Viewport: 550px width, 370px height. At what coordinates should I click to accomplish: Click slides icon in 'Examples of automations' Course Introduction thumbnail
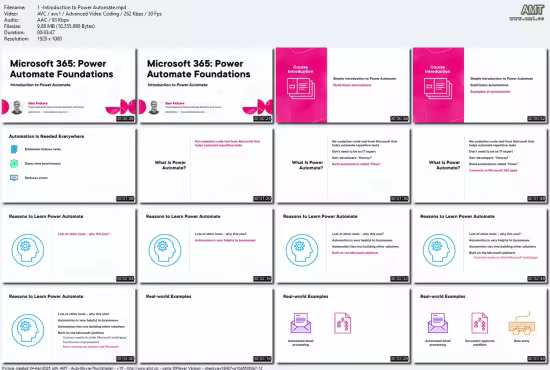(x=438, y=88)
